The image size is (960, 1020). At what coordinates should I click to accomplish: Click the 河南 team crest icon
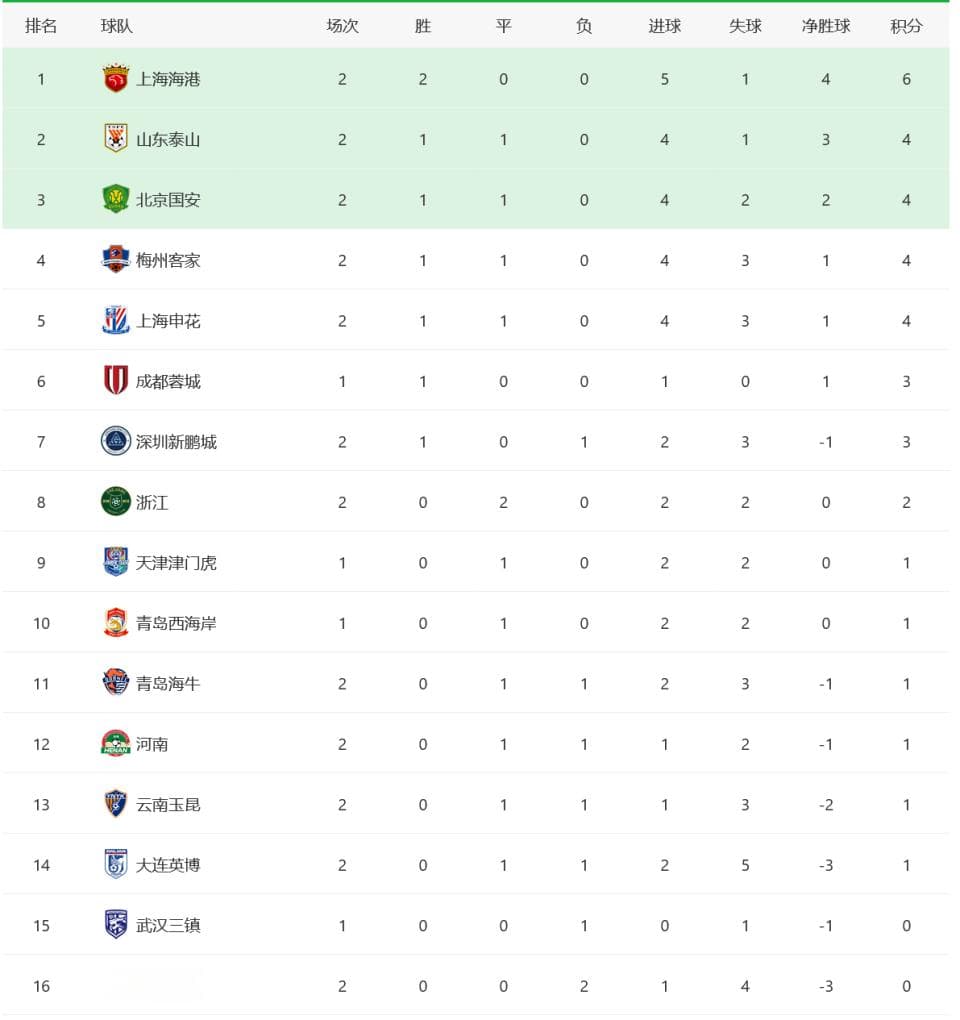pos(116,744)
